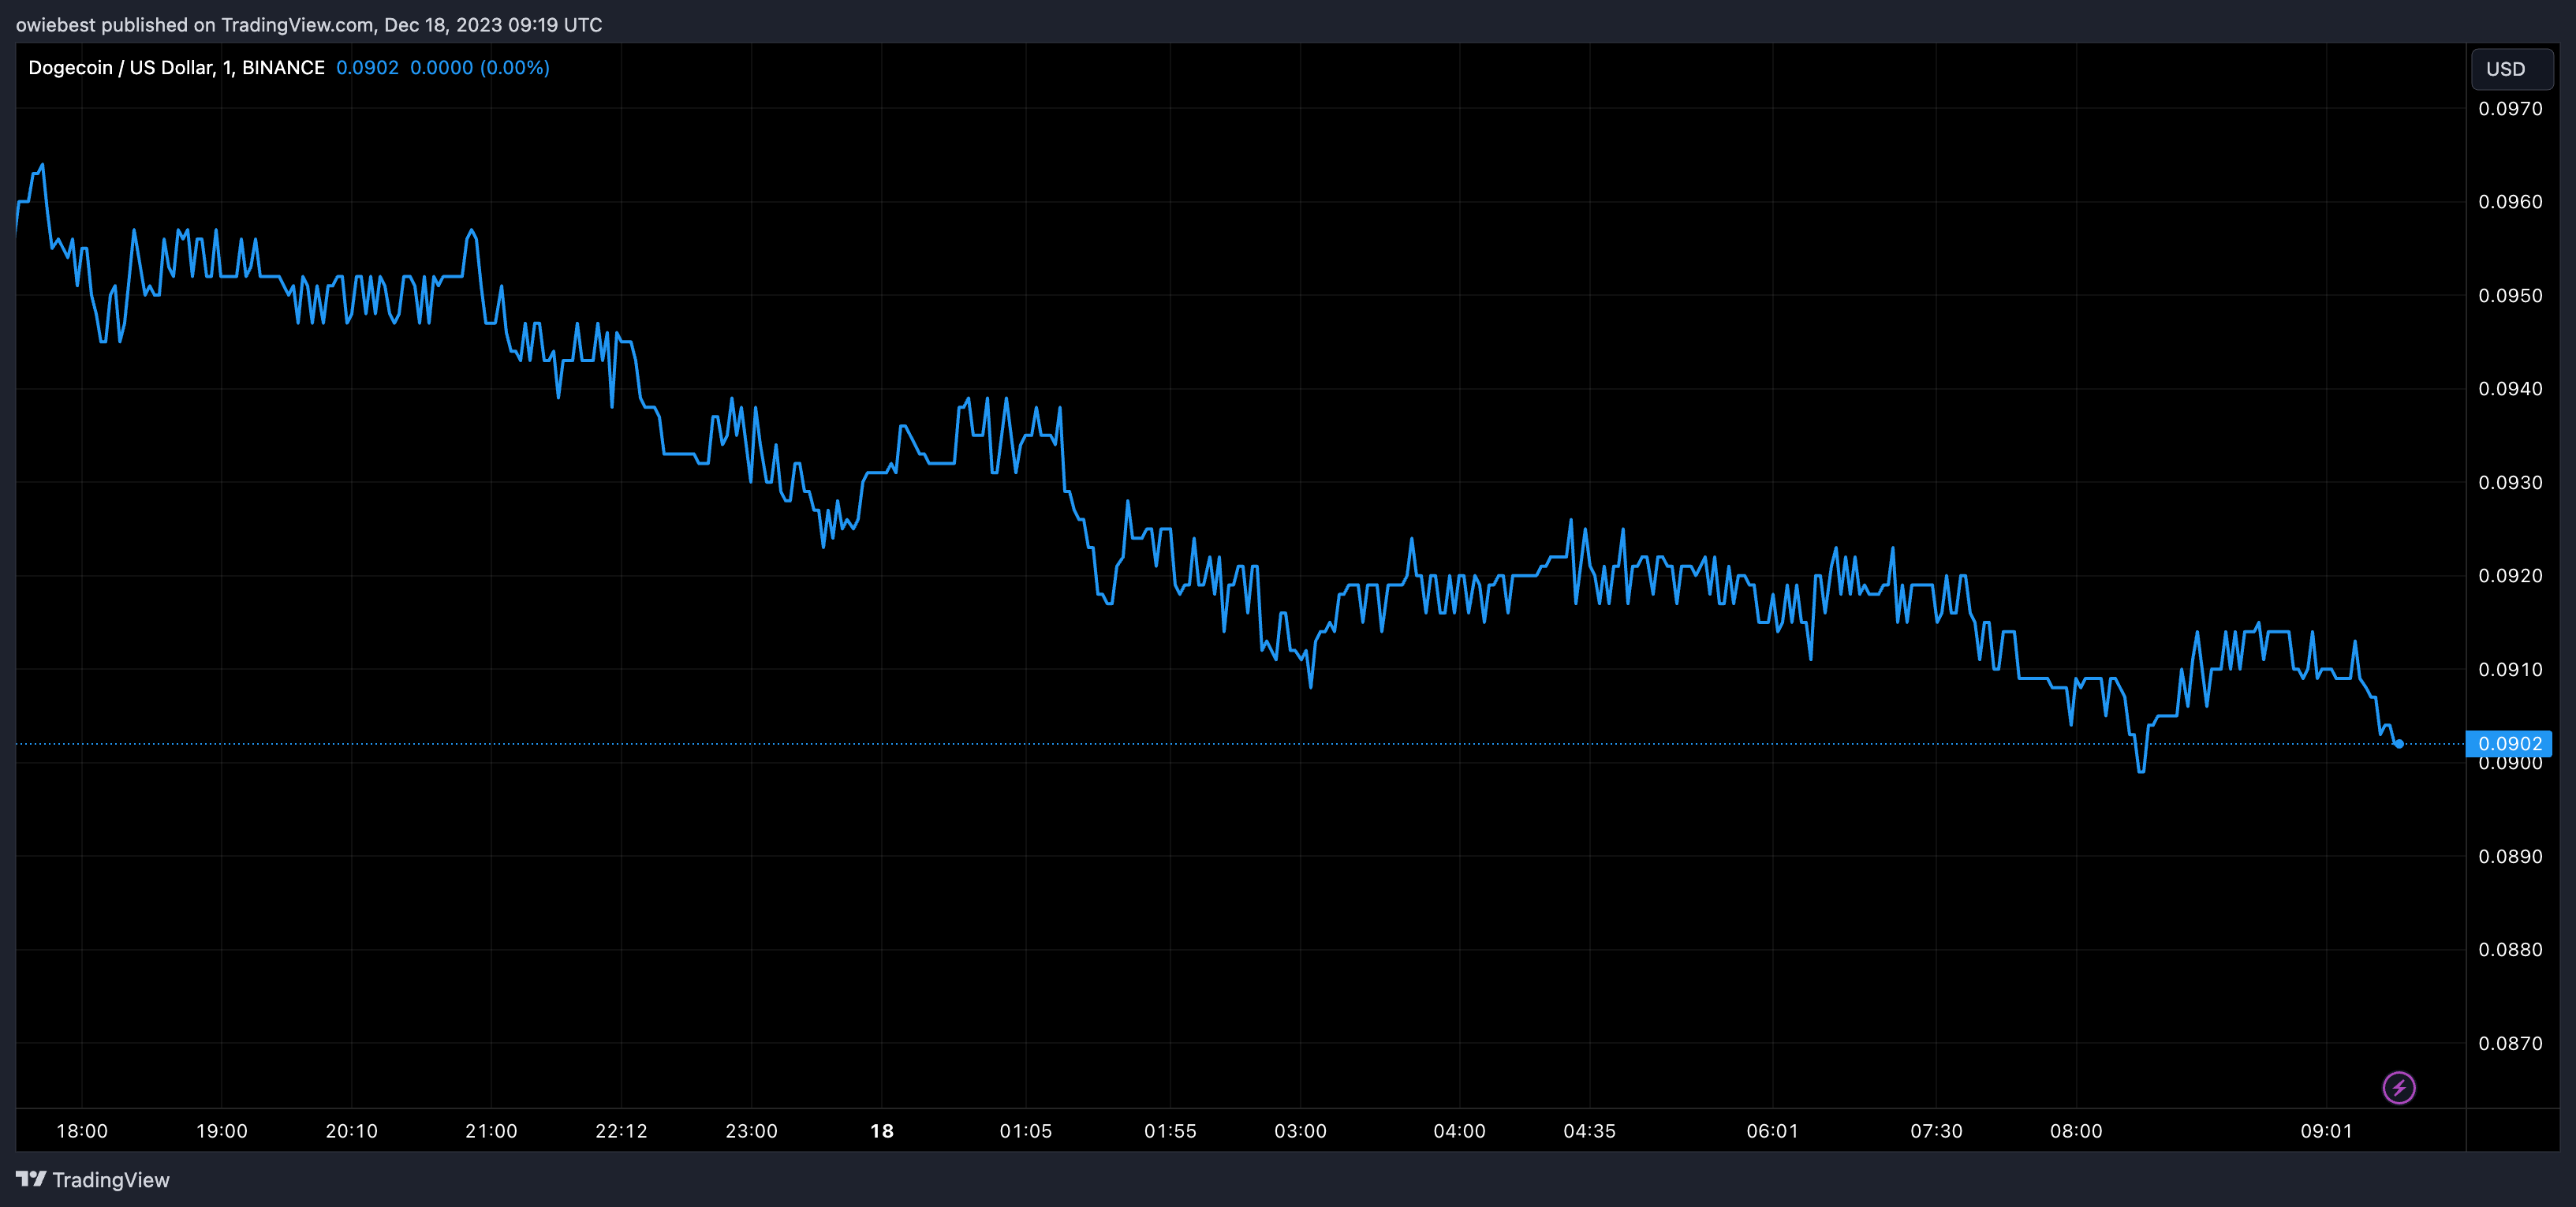The height and width of the screenshot is (1207, 2576).
Task: Click the purple lightning bolt icon
Action: tap(2398, 1087)
